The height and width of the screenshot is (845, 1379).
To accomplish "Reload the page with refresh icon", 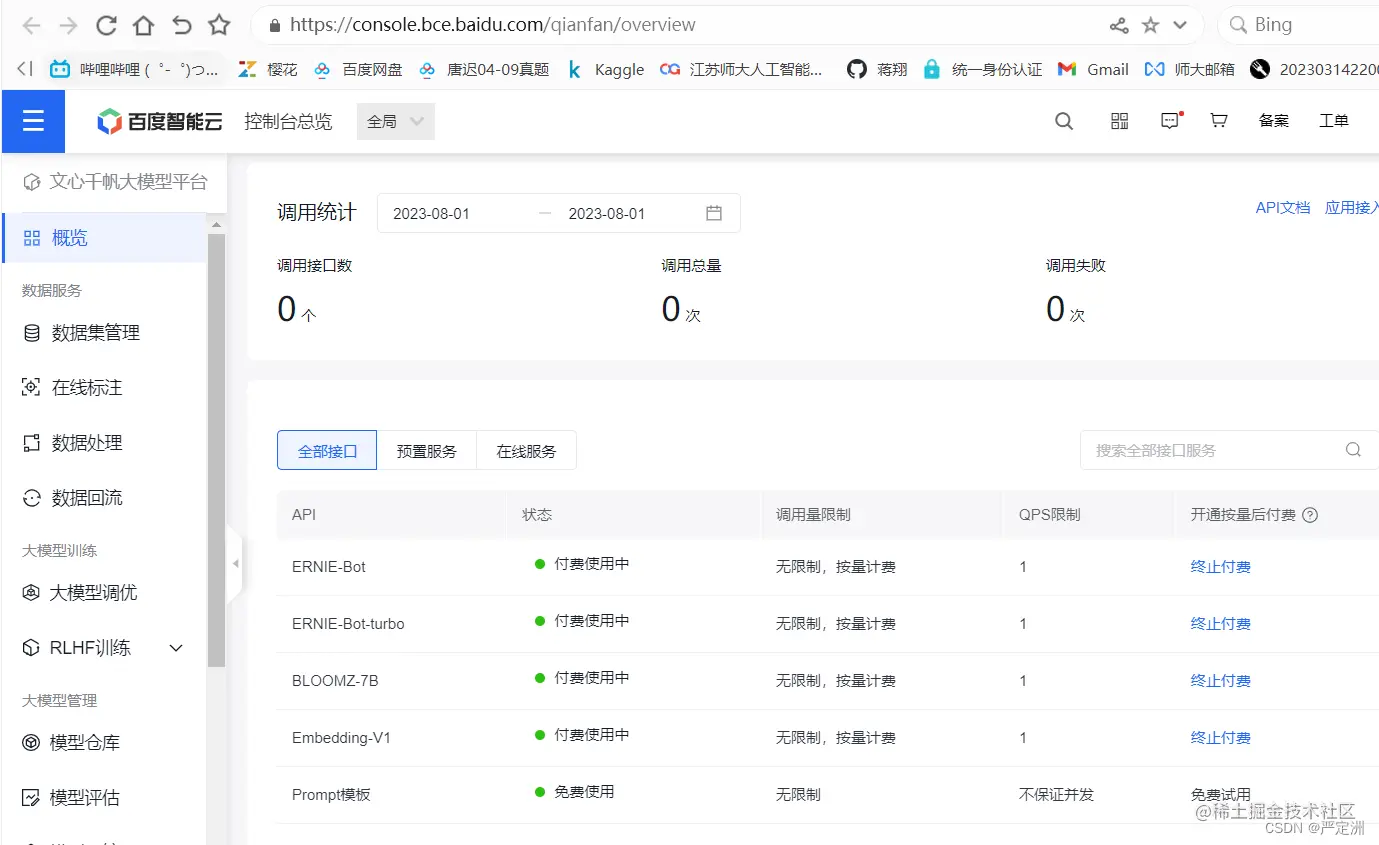I will (x=106, y=25).
